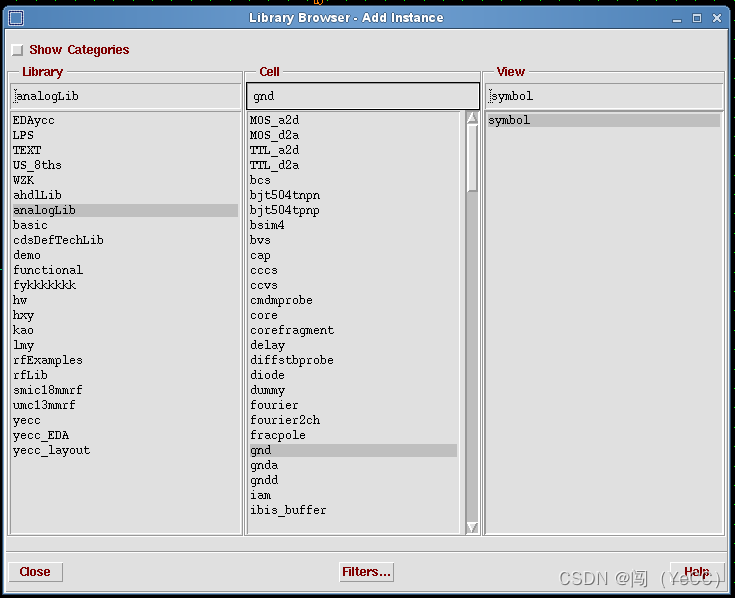Select the yecc library
735x598 pixels.
tap(27, 420)
